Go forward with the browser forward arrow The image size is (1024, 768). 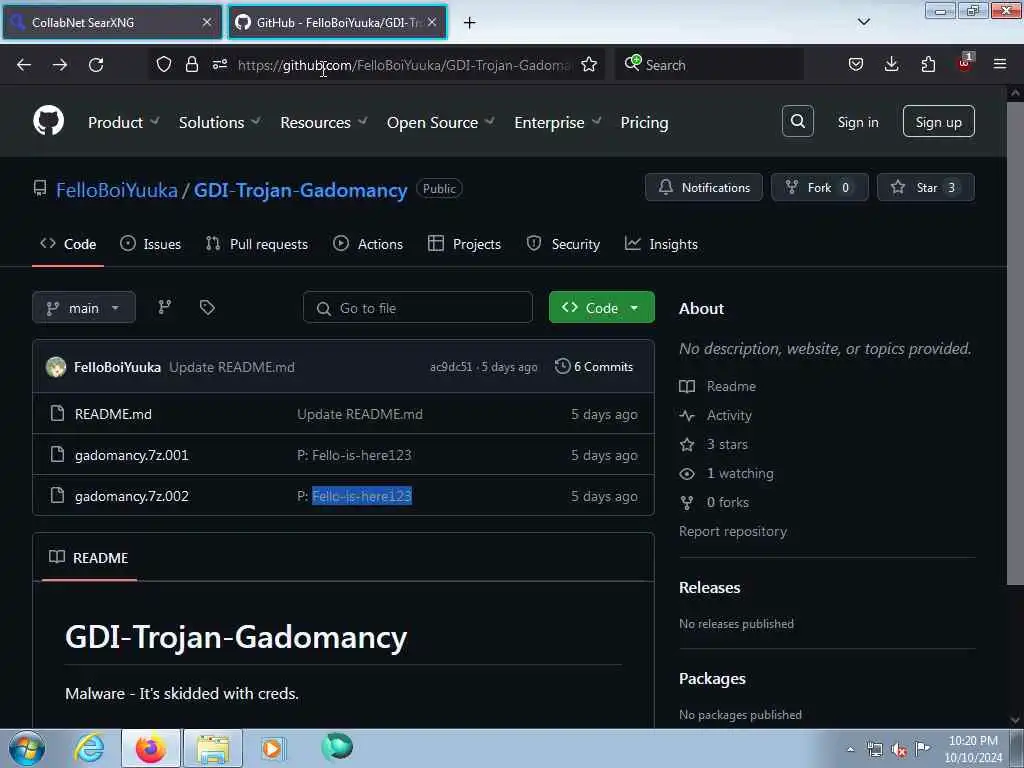click(x=59, y=65)
